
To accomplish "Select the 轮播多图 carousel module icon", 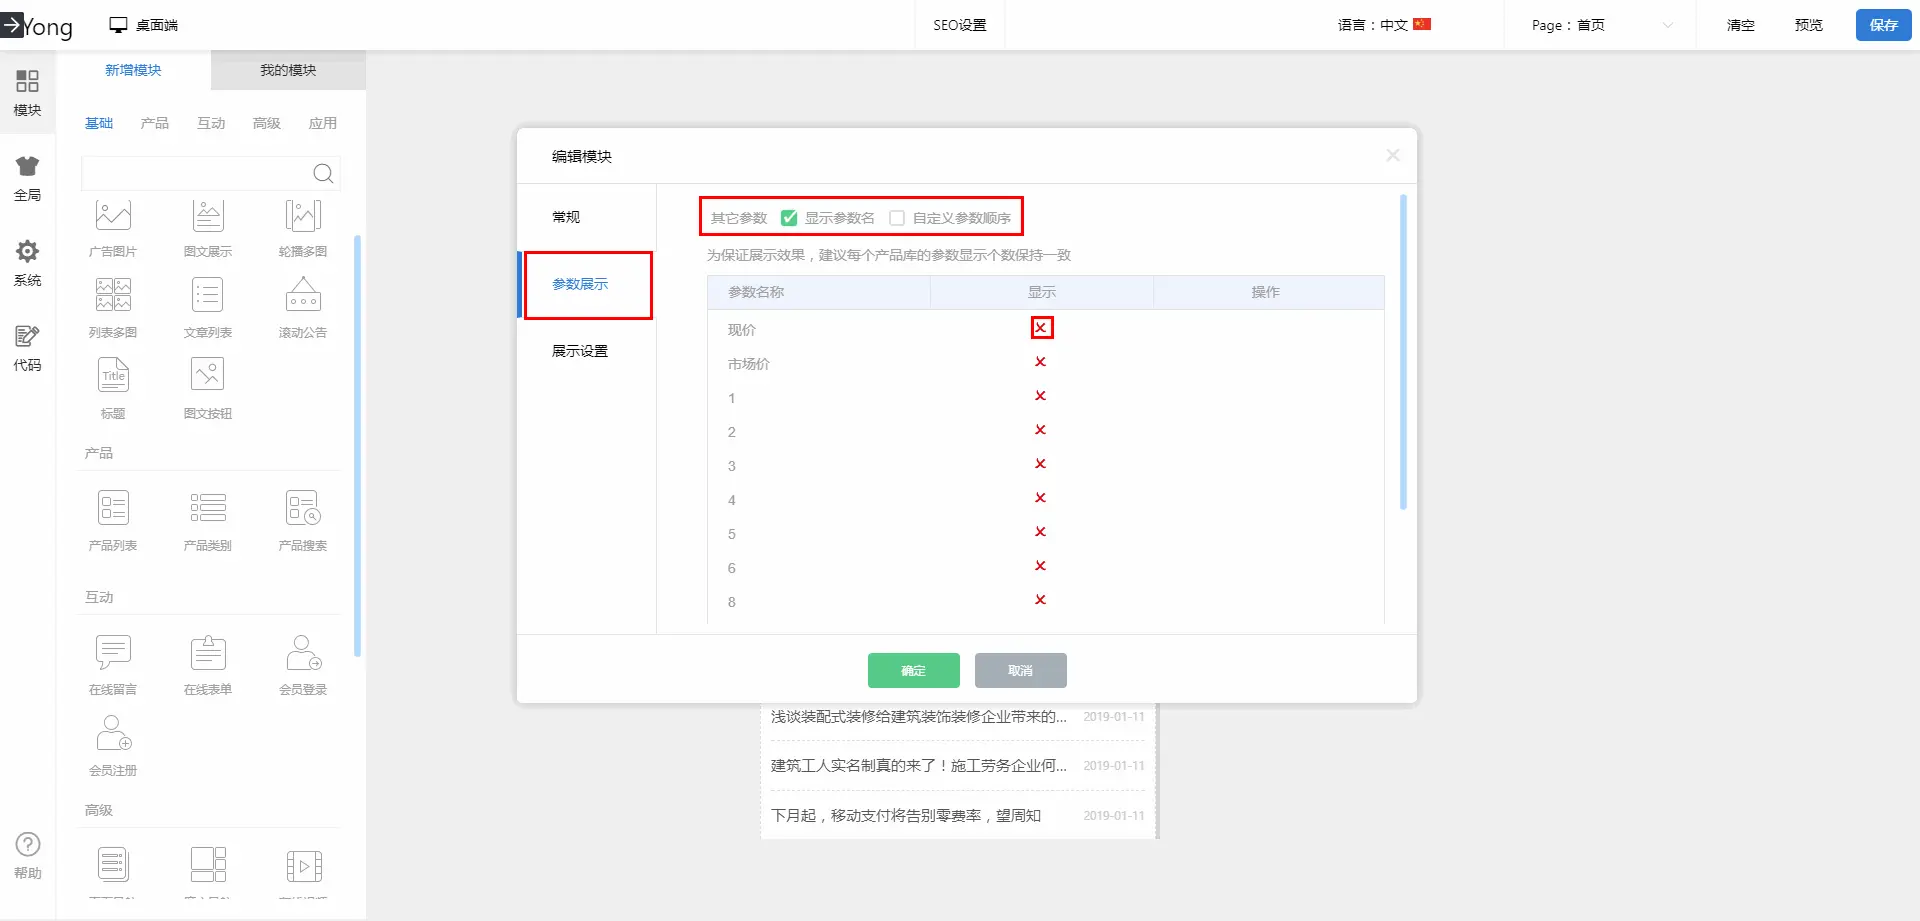I will pos(302,216).
